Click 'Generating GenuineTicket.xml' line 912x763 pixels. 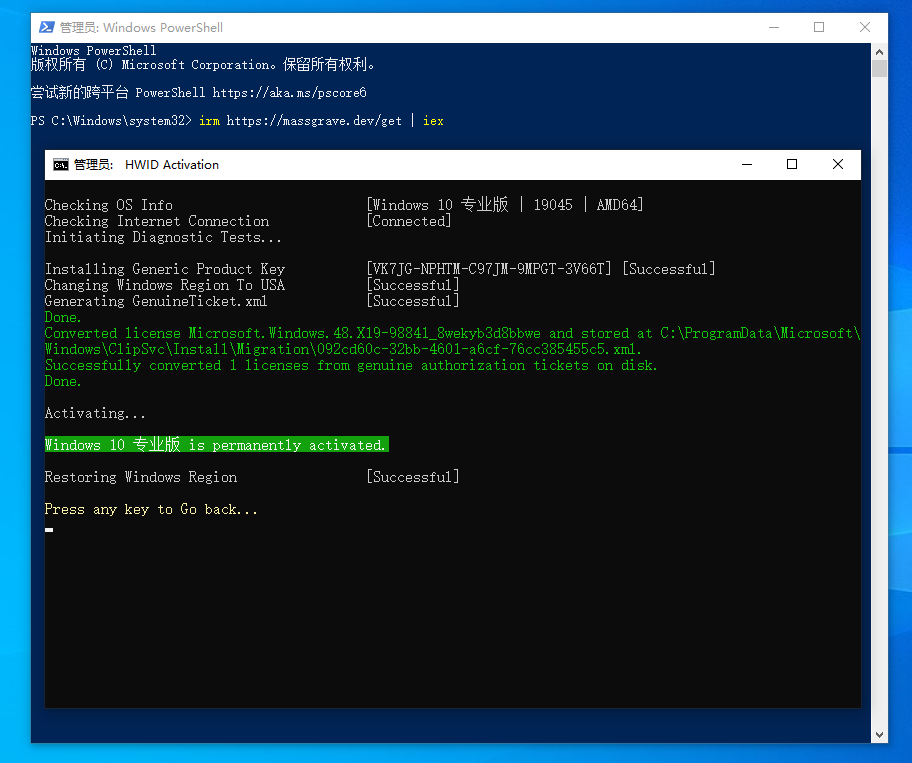156,301
